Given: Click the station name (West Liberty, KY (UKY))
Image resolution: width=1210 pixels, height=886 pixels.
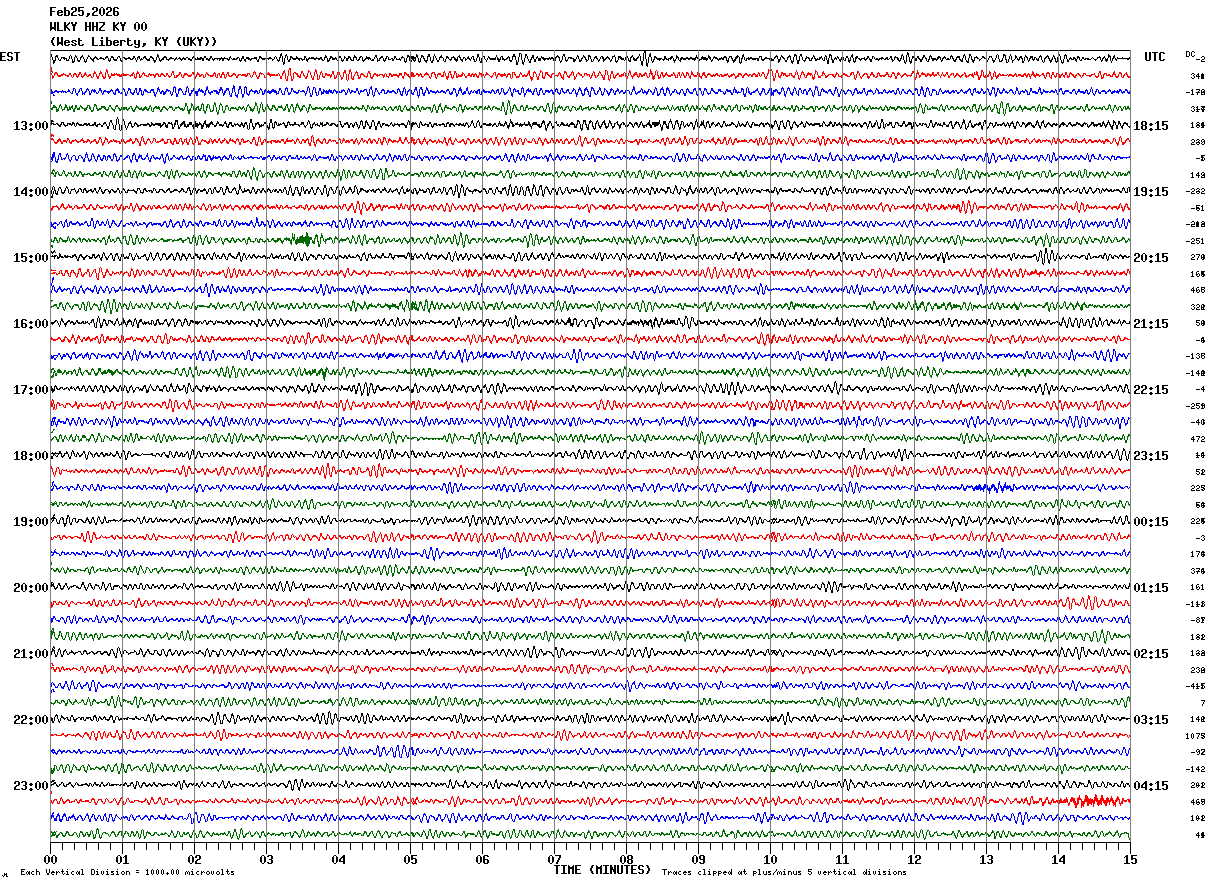Looking at the screenshot, I should 134,42.
